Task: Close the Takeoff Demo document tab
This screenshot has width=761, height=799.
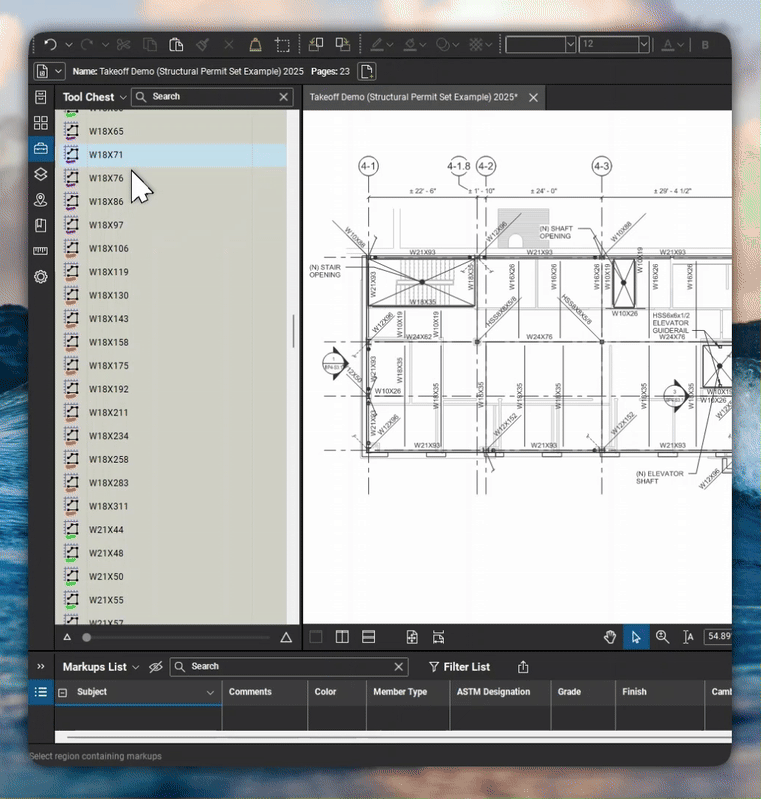Action: [x=533, y=97]
